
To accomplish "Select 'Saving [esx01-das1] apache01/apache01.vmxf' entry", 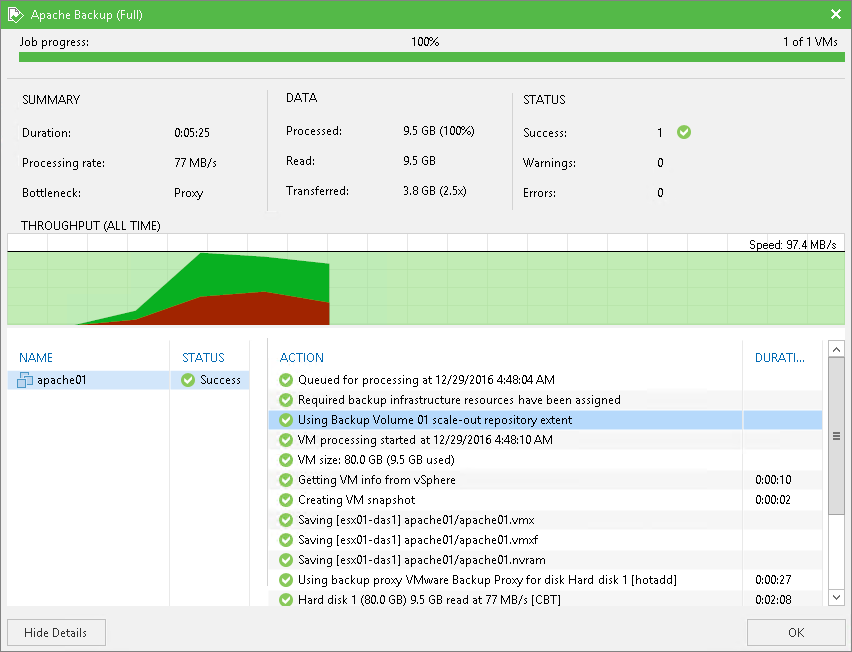I will 418,540.
